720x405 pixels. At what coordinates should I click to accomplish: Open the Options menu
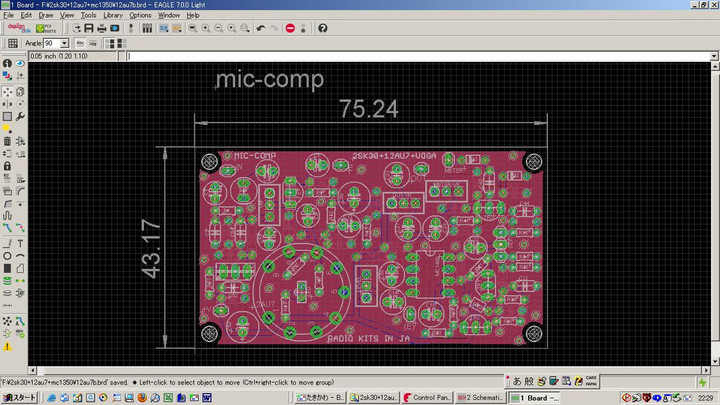tap(140, 15)
